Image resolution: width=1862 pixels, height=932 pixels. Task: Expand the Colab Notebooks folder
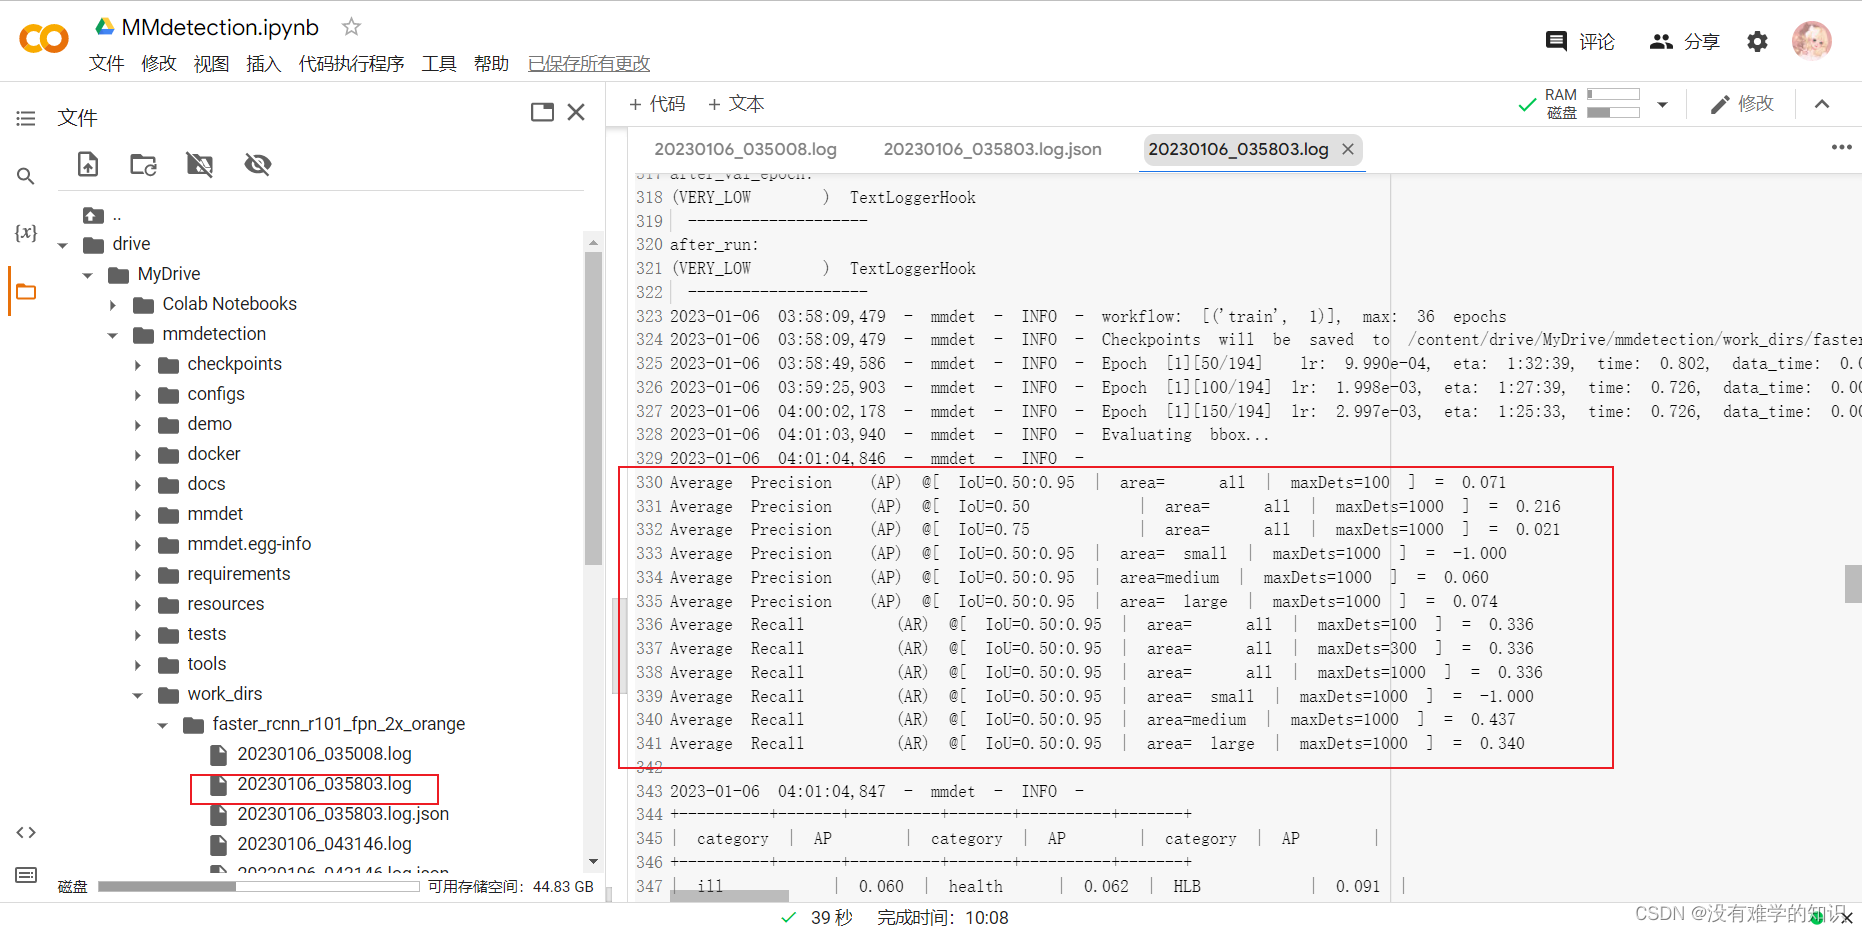point(113,305)
